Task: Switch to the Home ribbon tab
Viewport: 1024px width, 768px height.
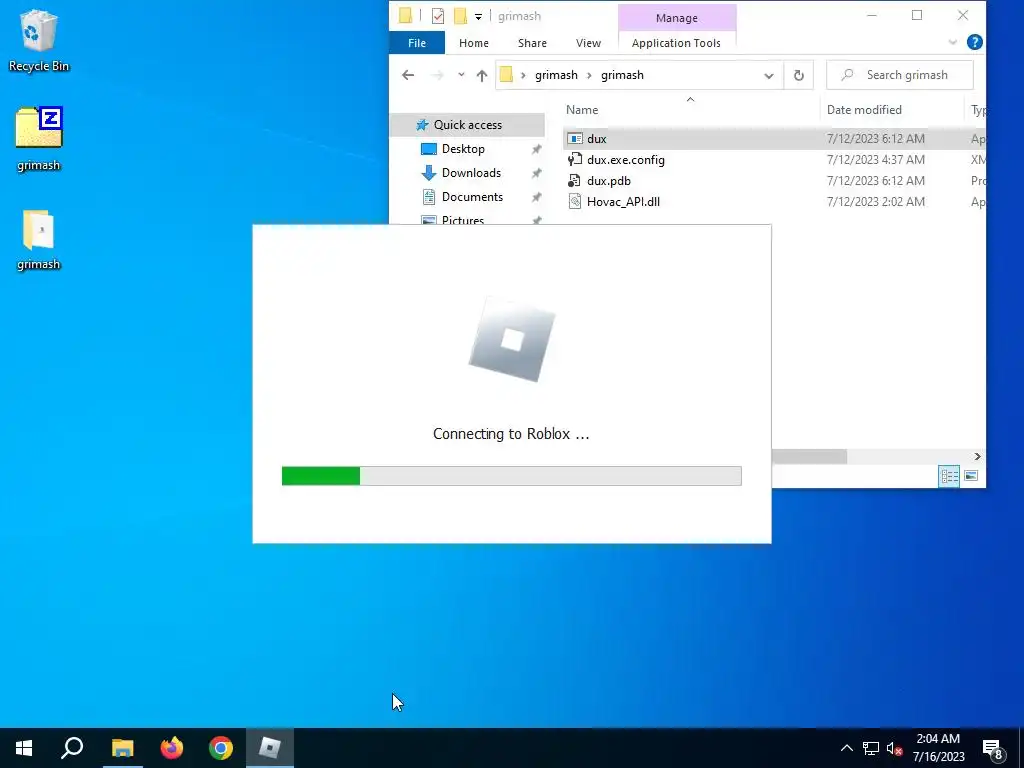Action: 473,43
